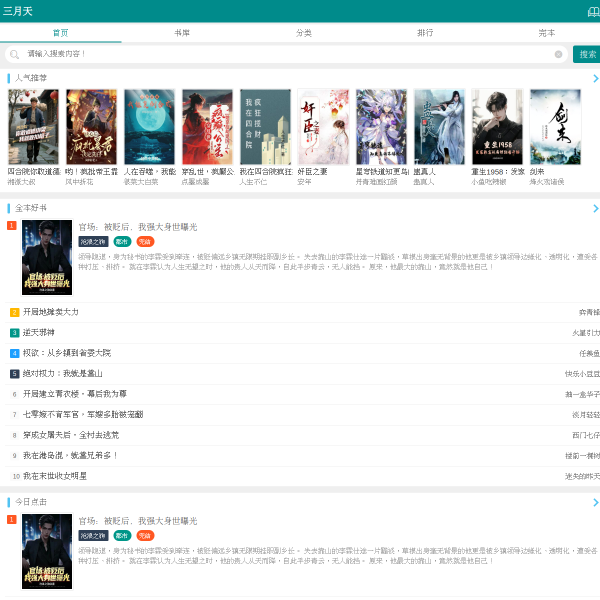Open the 完本 tab
Image resolution: width=600 pixels, height=600 pixels.
[x=546, y=33]
